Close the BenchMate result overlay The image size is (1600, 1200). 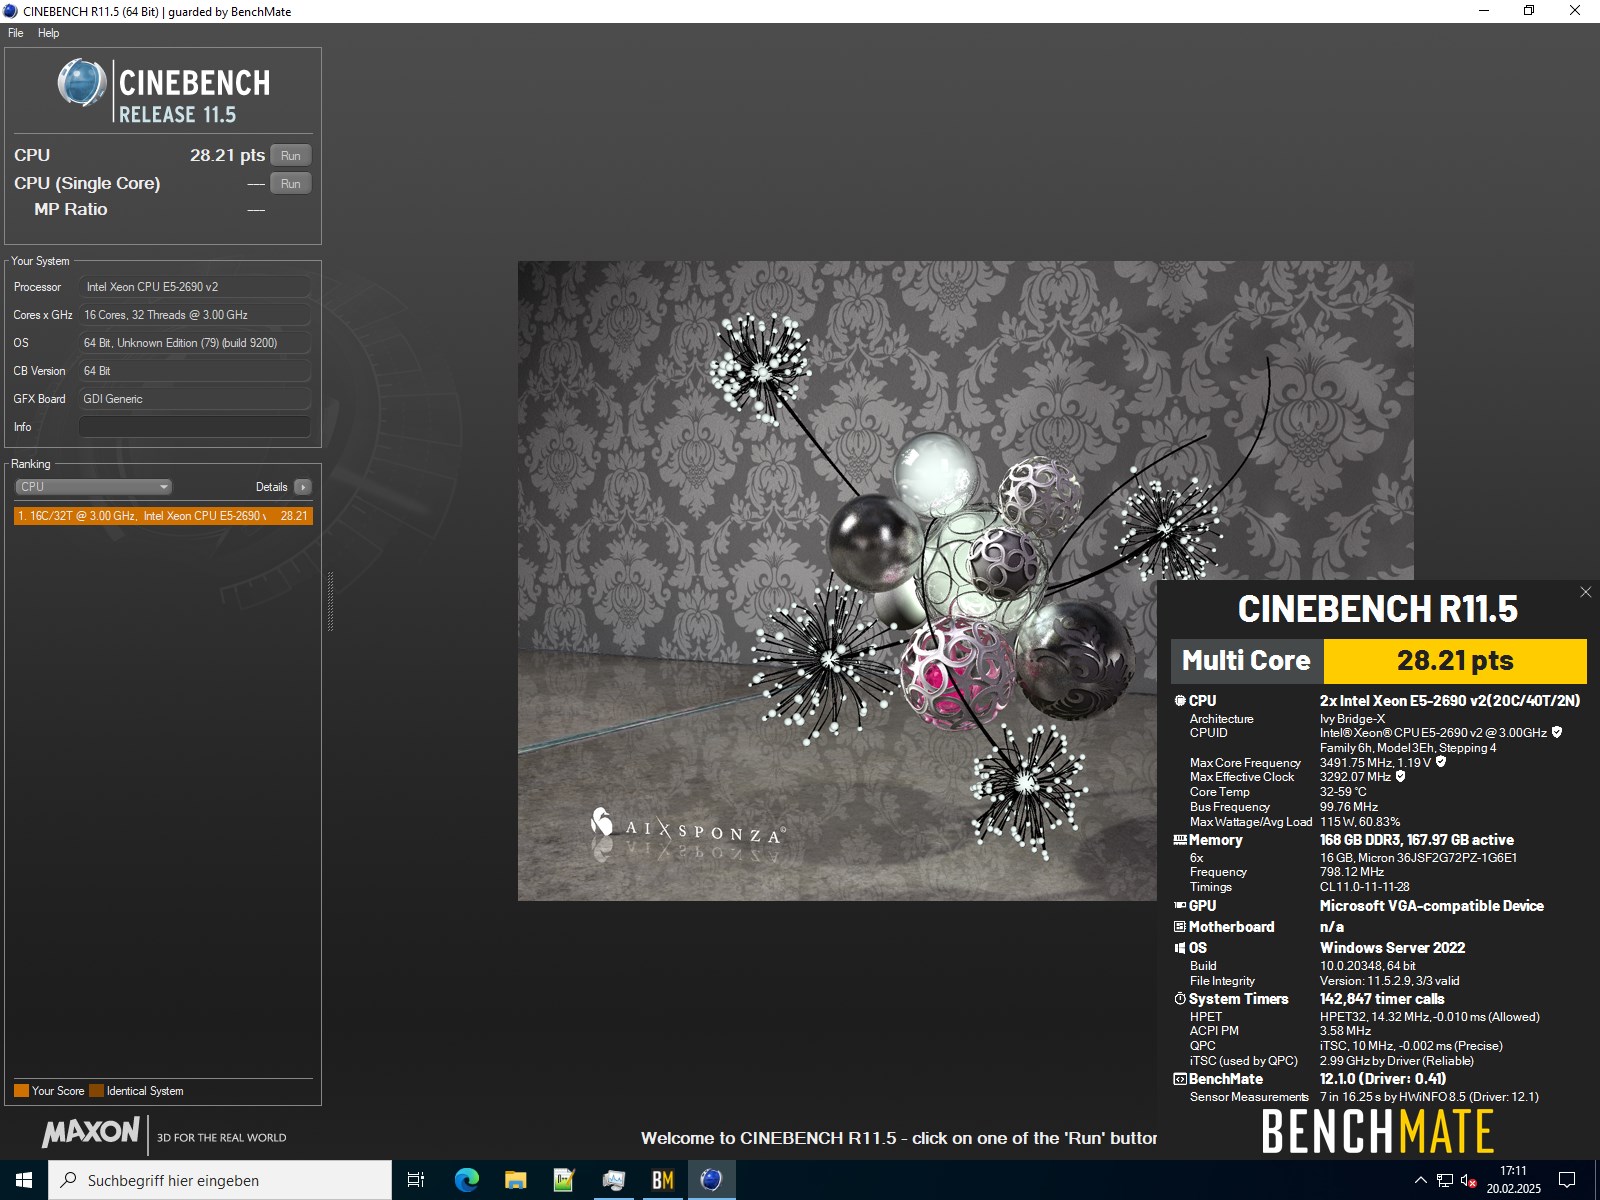click(x=1585, y=592)
